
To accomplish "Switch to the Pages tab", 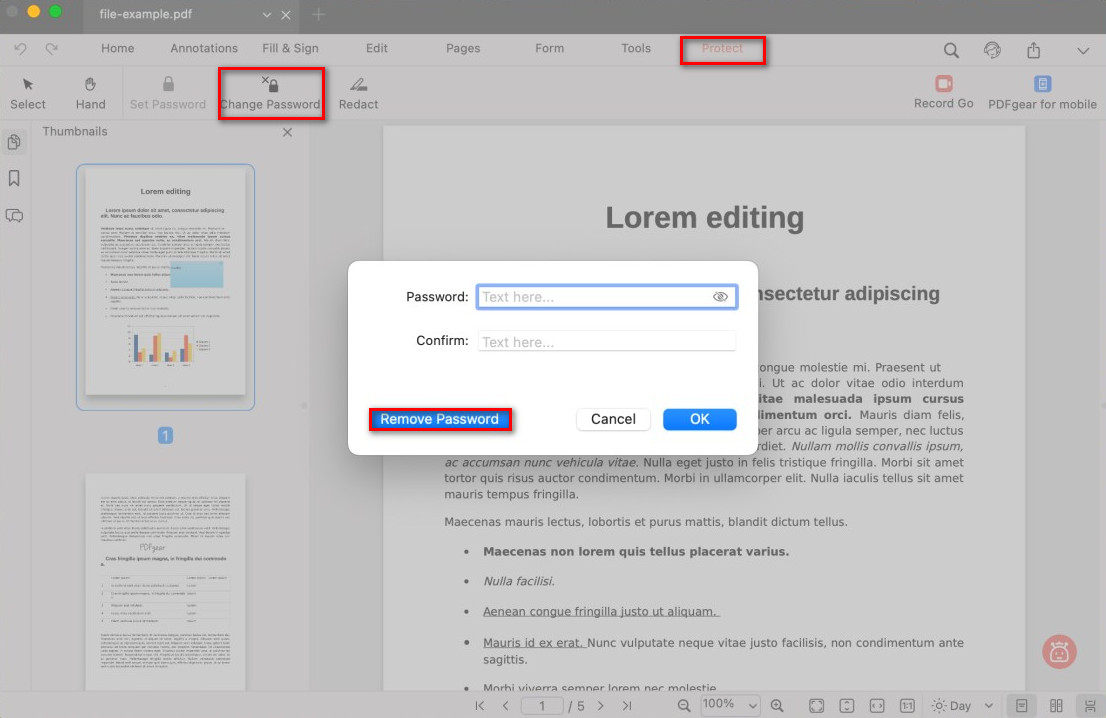I will [463, 48].
